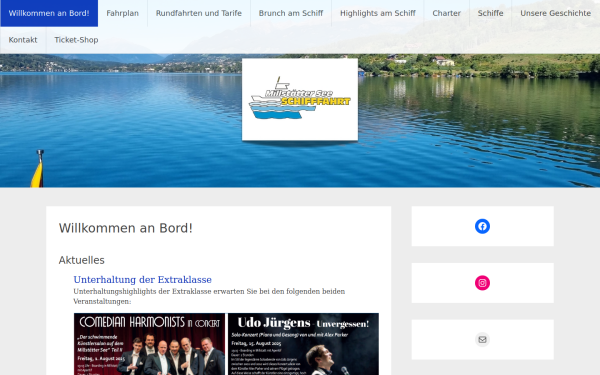Open the Comedian Harmonists concert poster
Screen dimensions: 600x375
coord(149,344)
